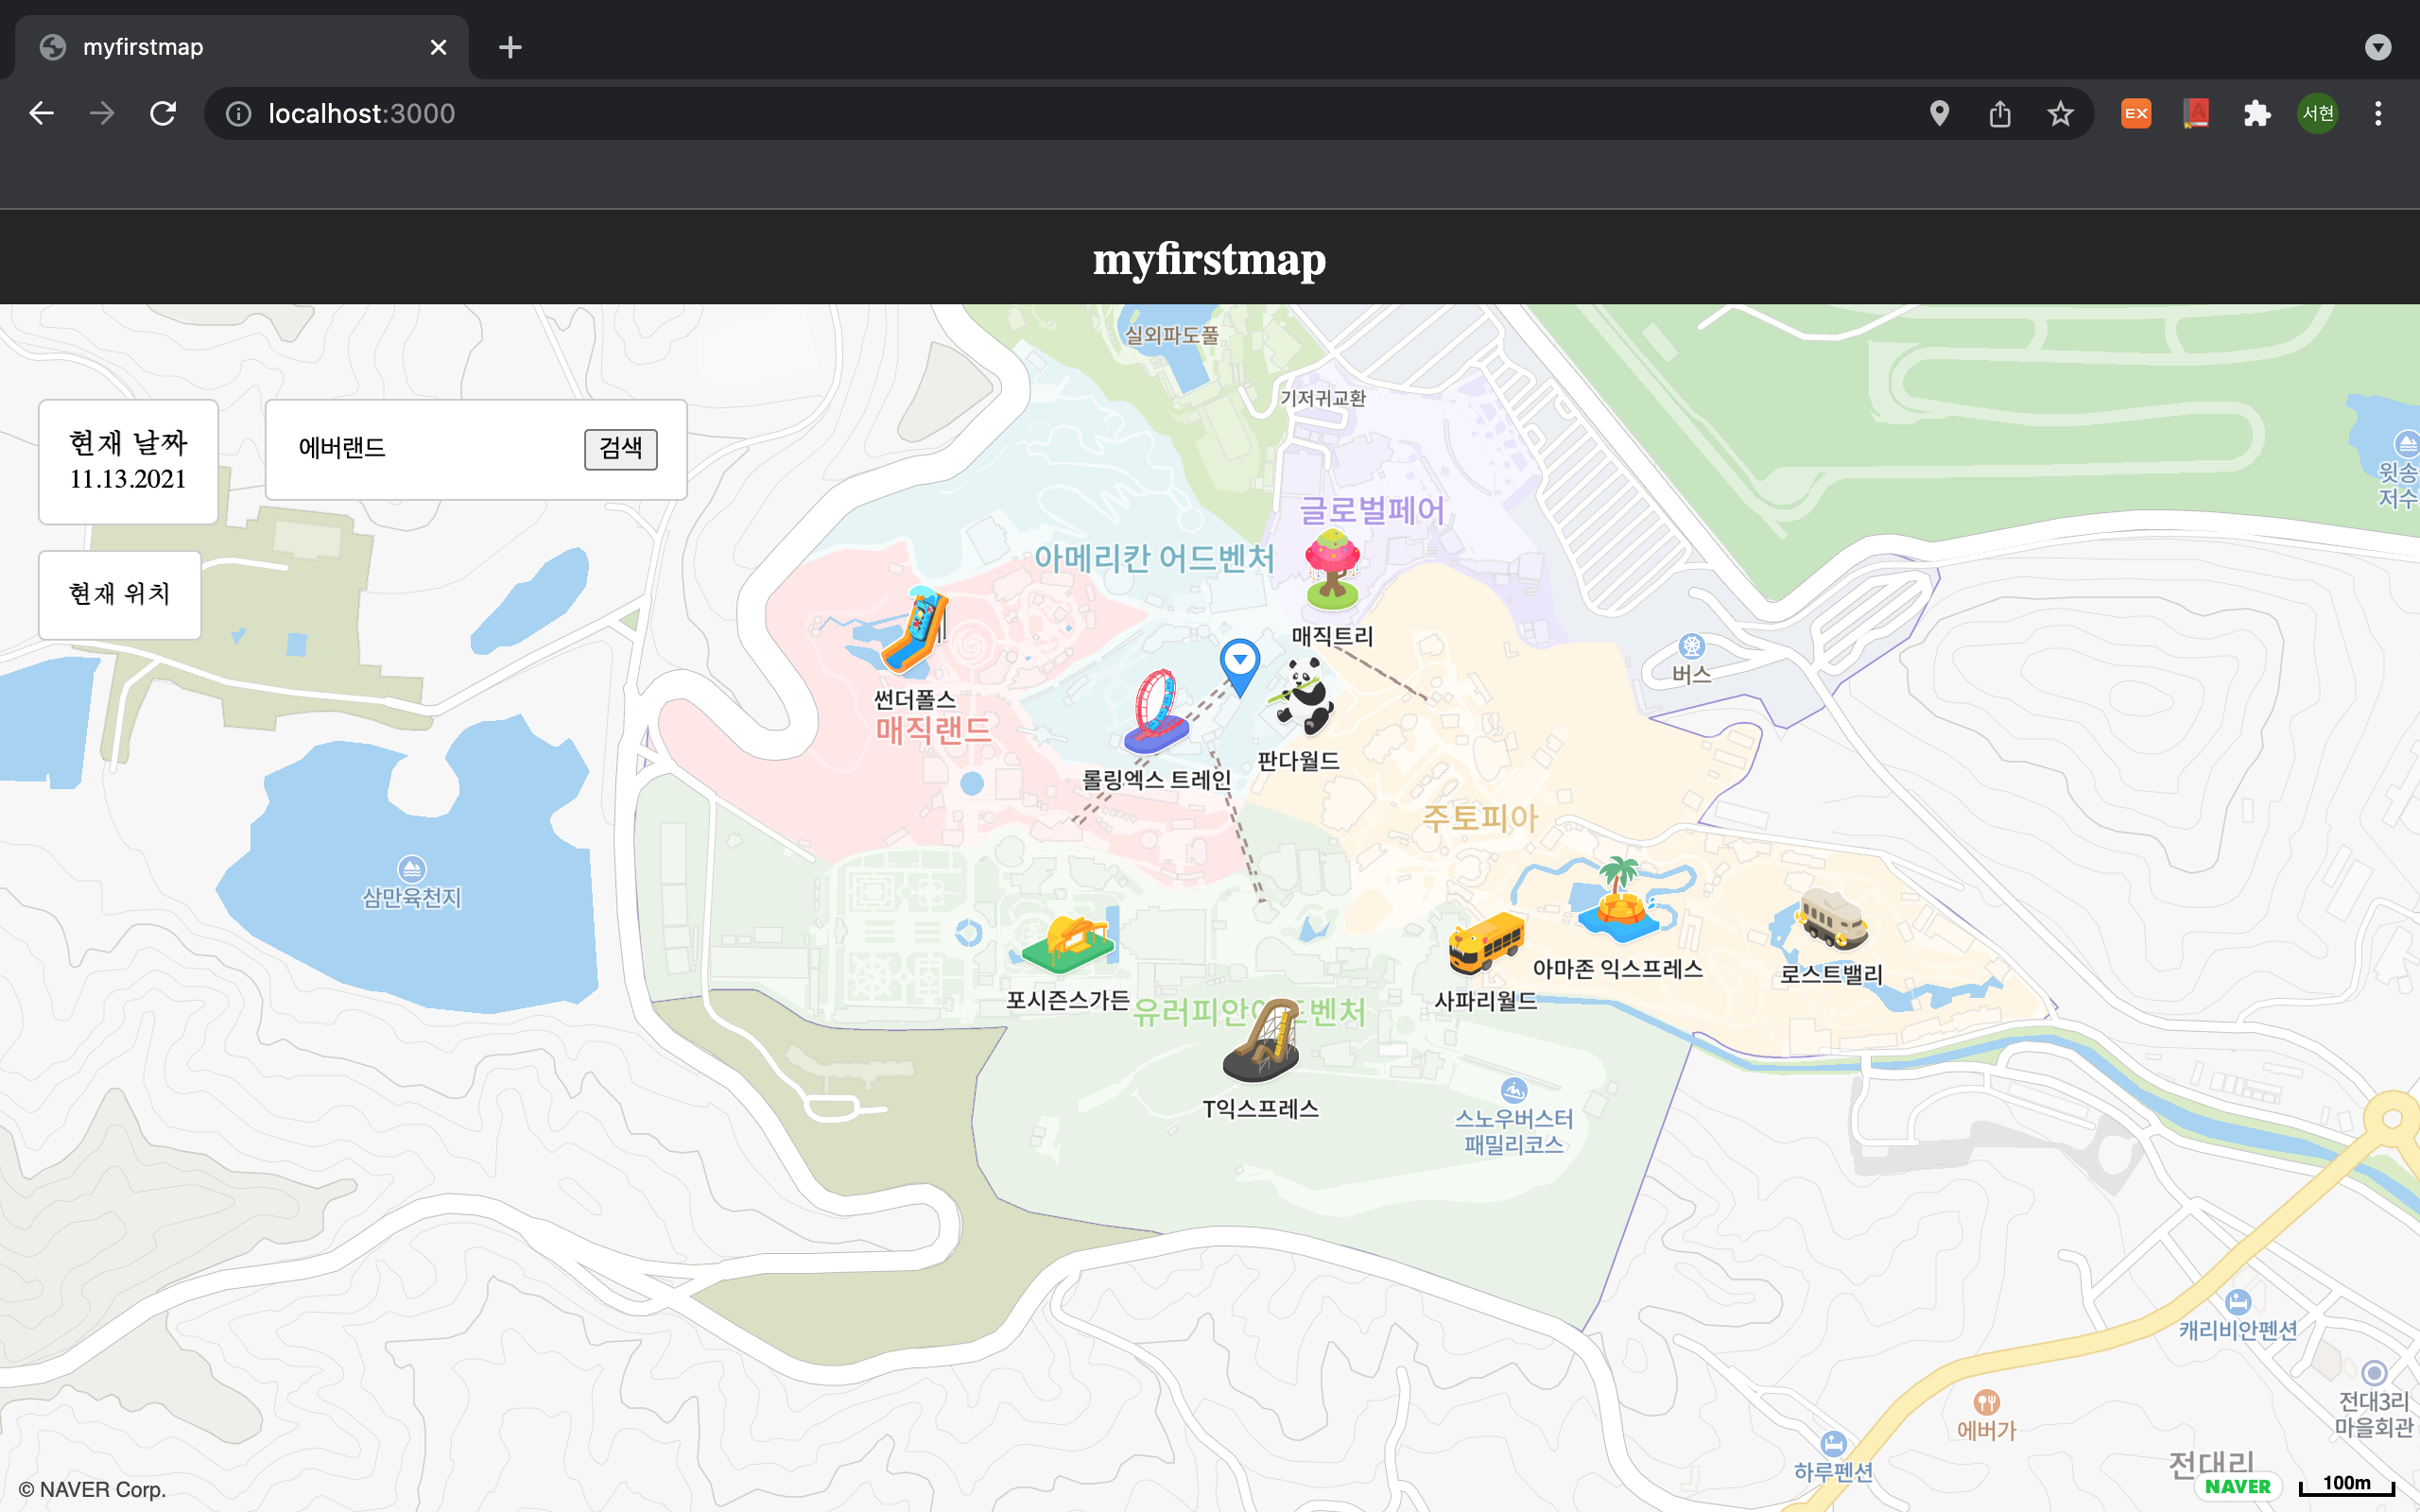Reload the localhost page
Viewport: 2420px width, 1512px height.
(163, 113)
